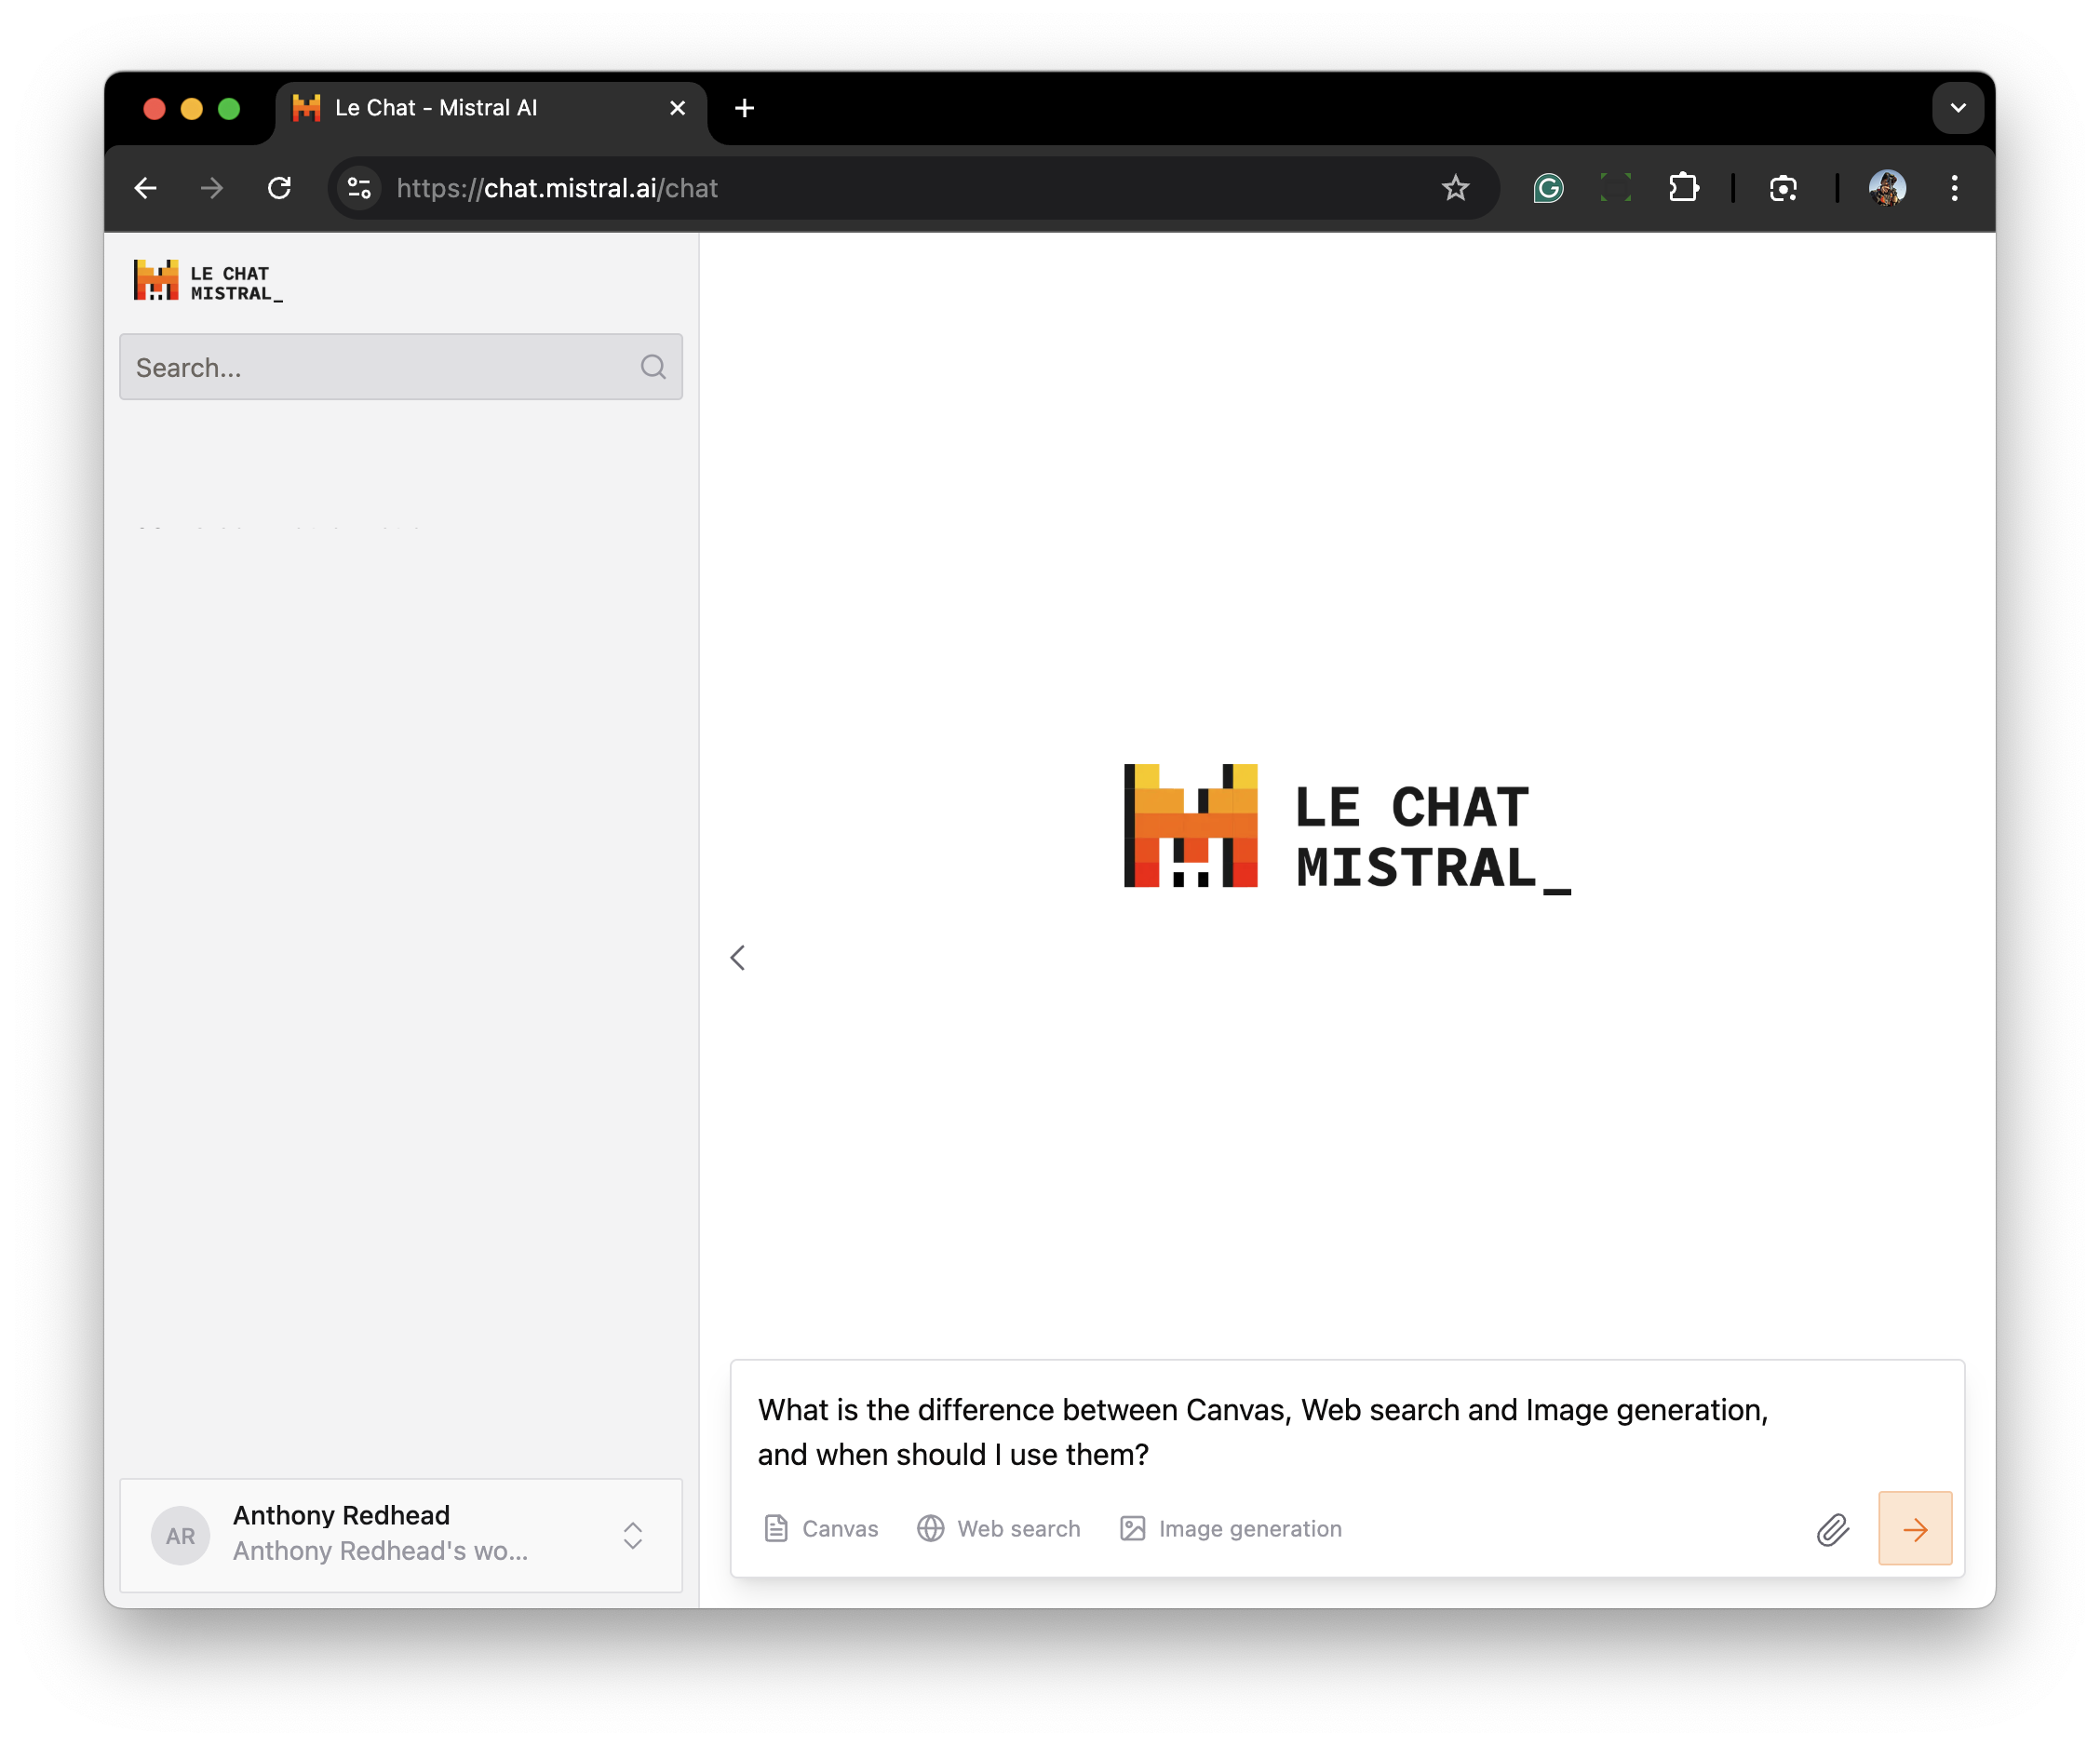
Task: Click the paperclip attach file icon
Action: (1832, 1529)
